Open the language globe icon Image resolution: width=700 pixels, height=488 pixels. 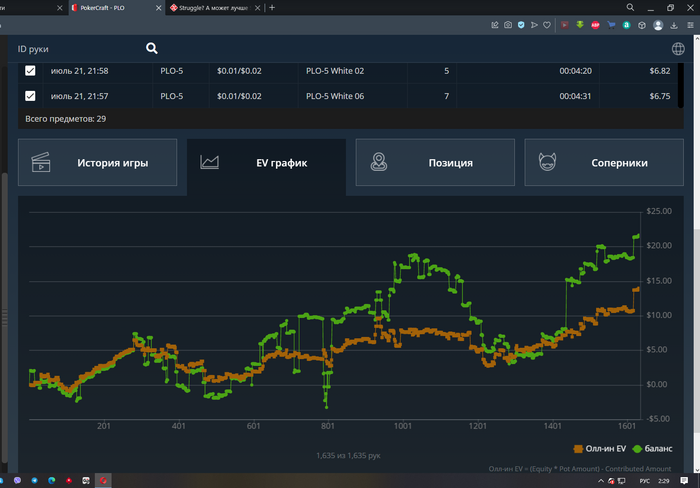[x=679, y=48]
